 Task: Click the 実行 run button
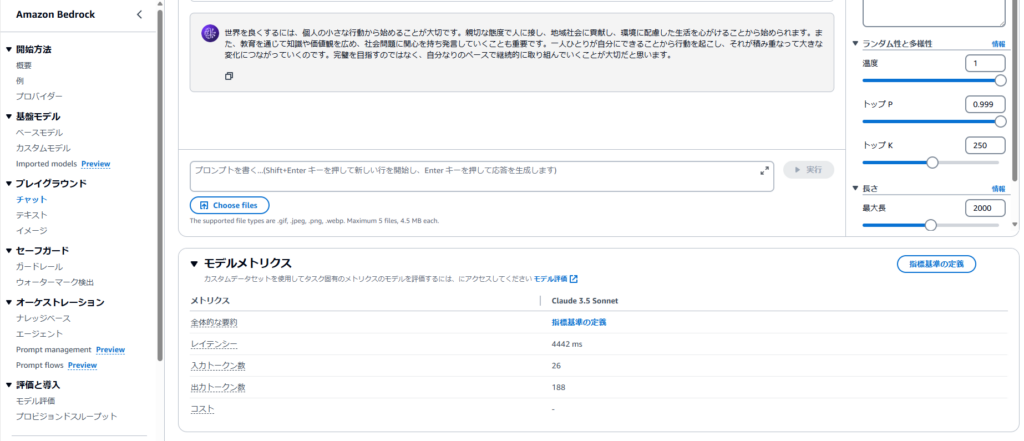point(807,170)
